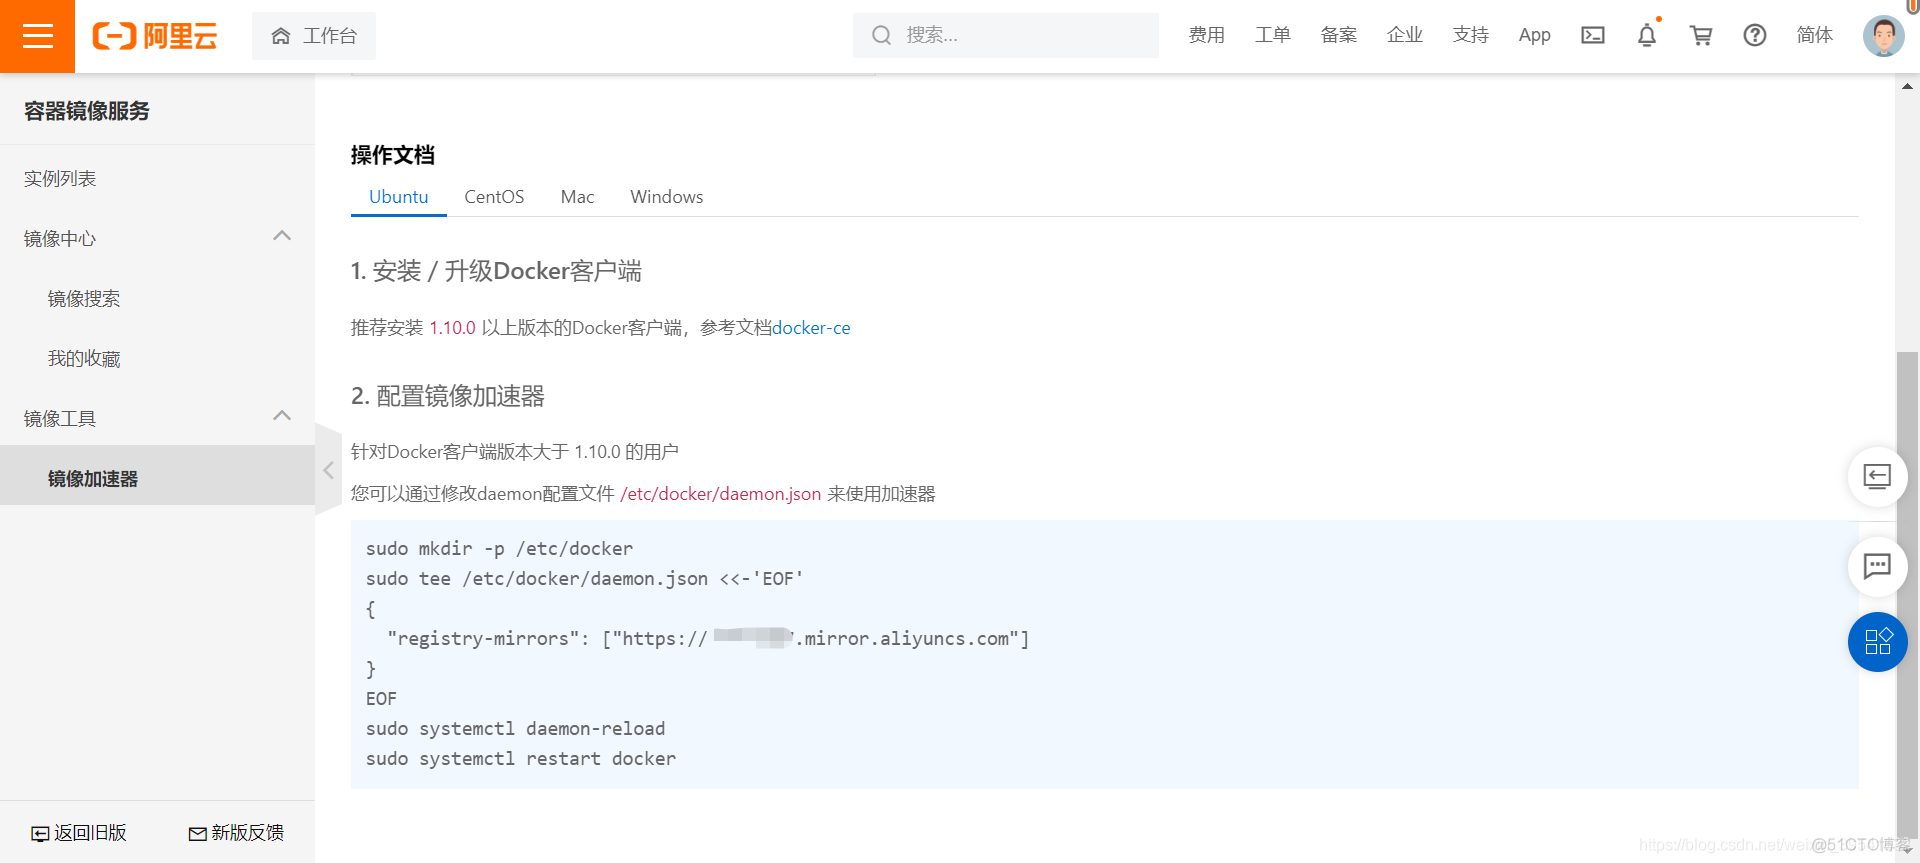The height and width of the screenshot is (863, 1920).
Task: Click the 'sudo systemctl daemon-reload' line
Action: 515,729
